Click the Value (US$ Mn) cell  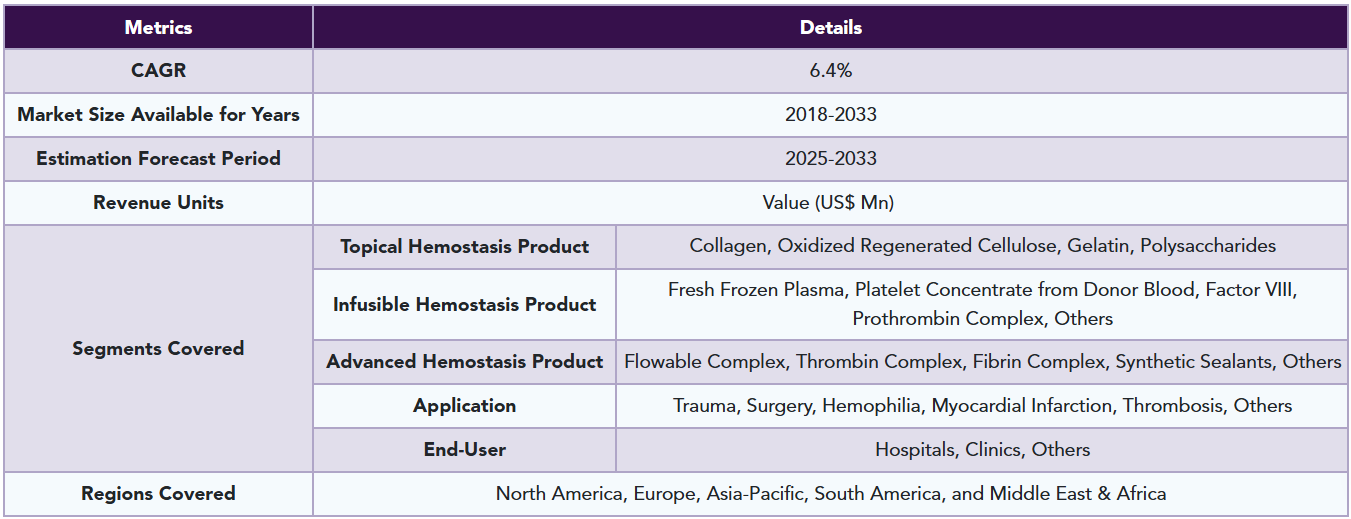pyautogui.click(x=831, y=203)
